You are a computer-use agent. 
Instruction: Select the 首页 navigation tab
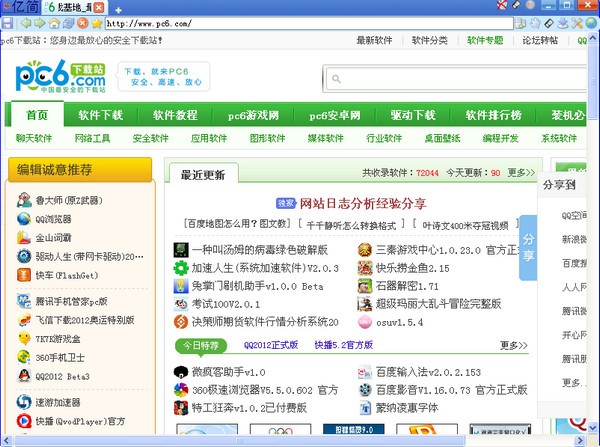(x=37, y=114)
